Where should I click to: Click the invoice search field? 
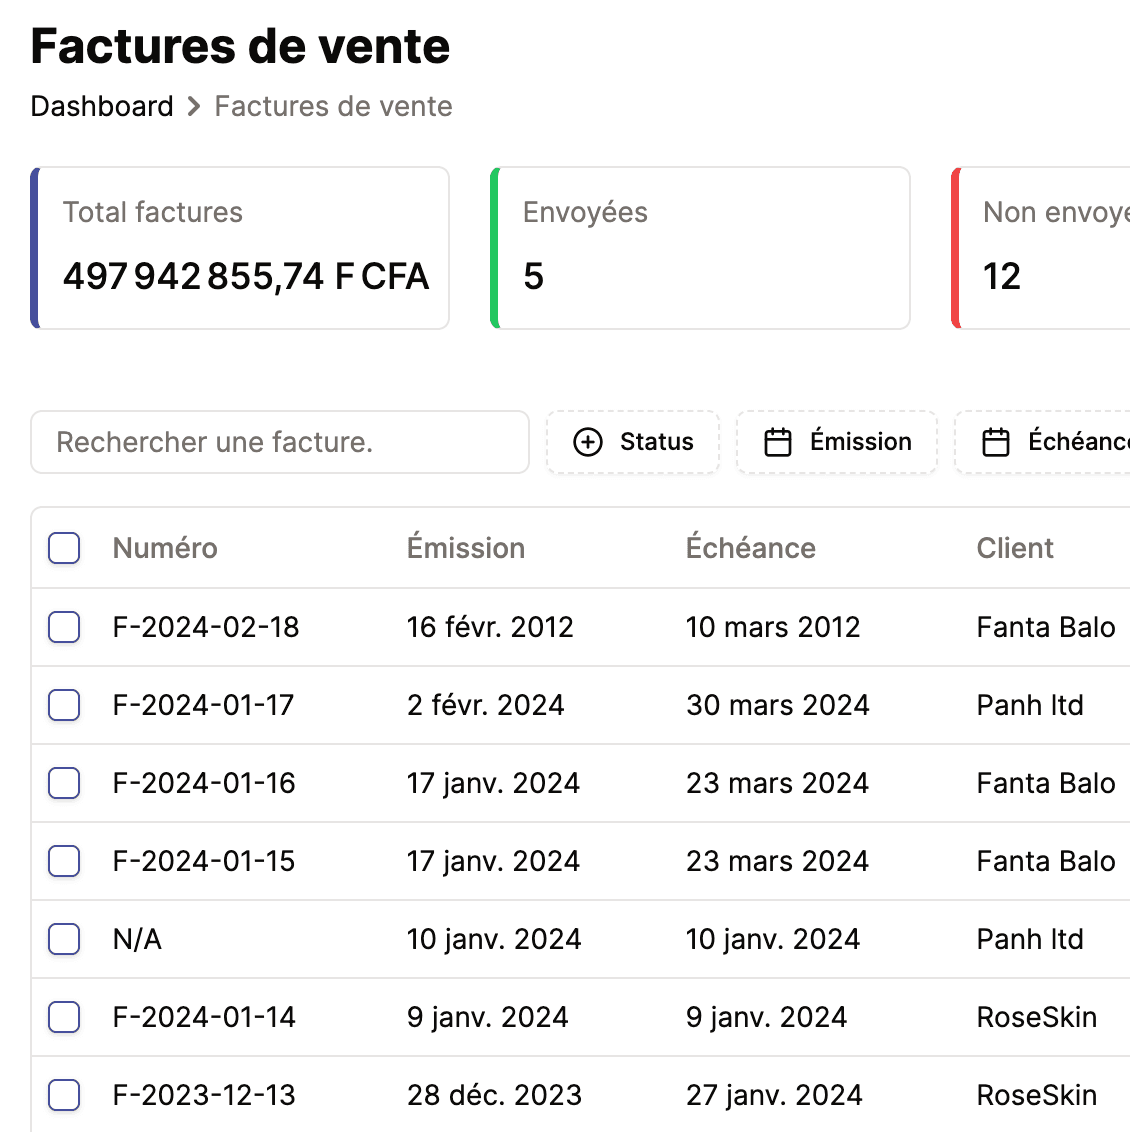(x=280, y=441)
